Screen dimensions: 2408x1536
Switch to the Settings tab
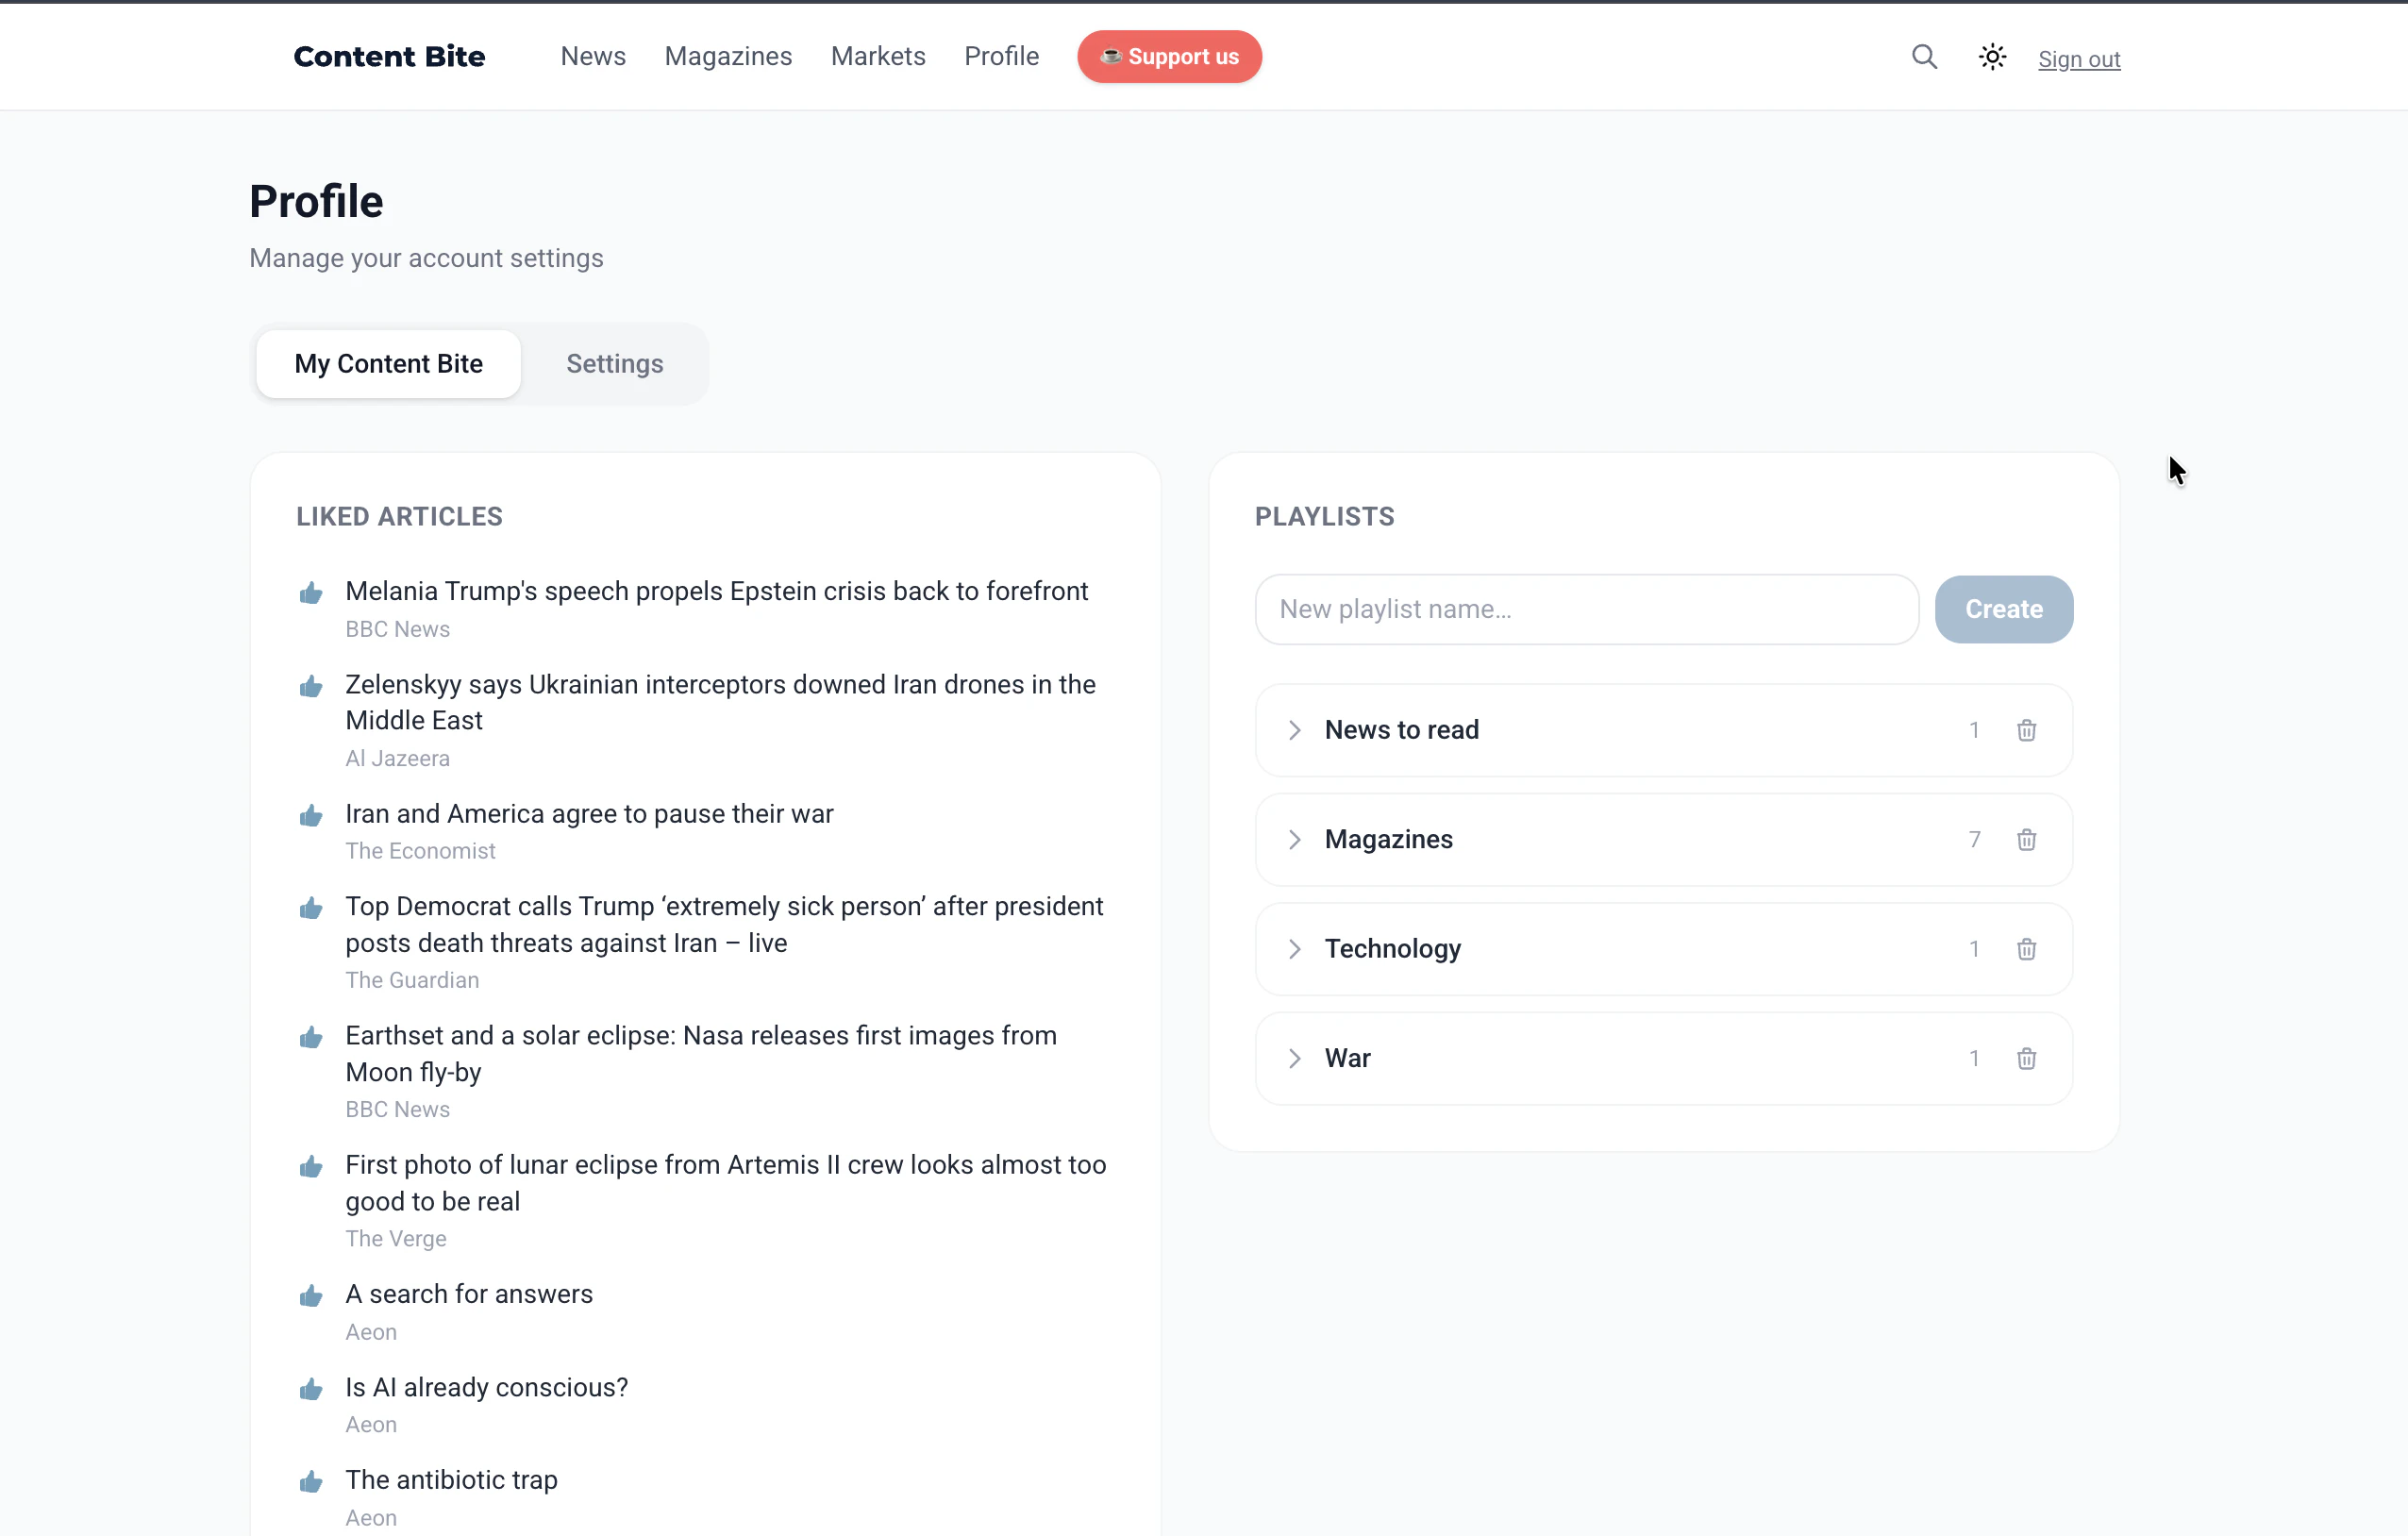tap(614, 364)
